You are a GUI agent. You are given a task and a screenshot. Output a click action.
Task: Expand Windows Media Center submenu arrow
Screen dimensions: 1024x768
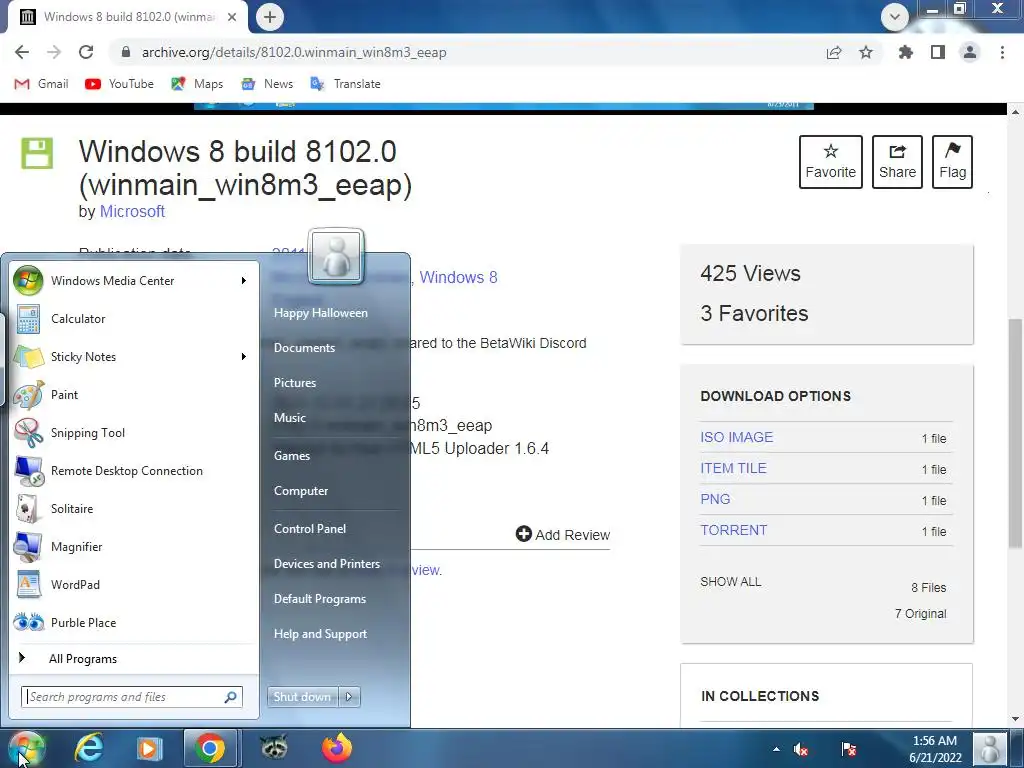click(x=244, y=281)
